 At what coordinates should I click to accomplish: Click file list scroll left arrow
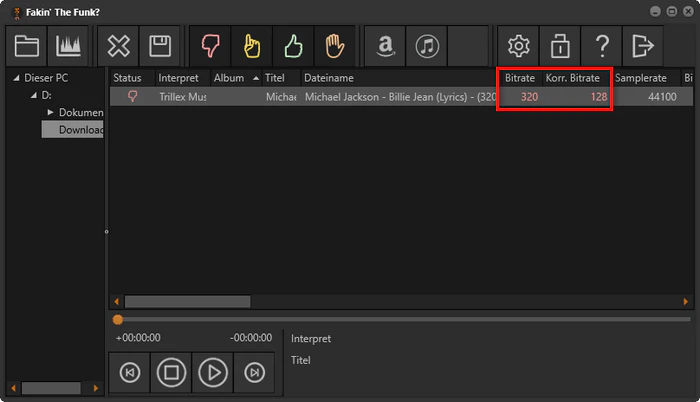tap(117, 302)
